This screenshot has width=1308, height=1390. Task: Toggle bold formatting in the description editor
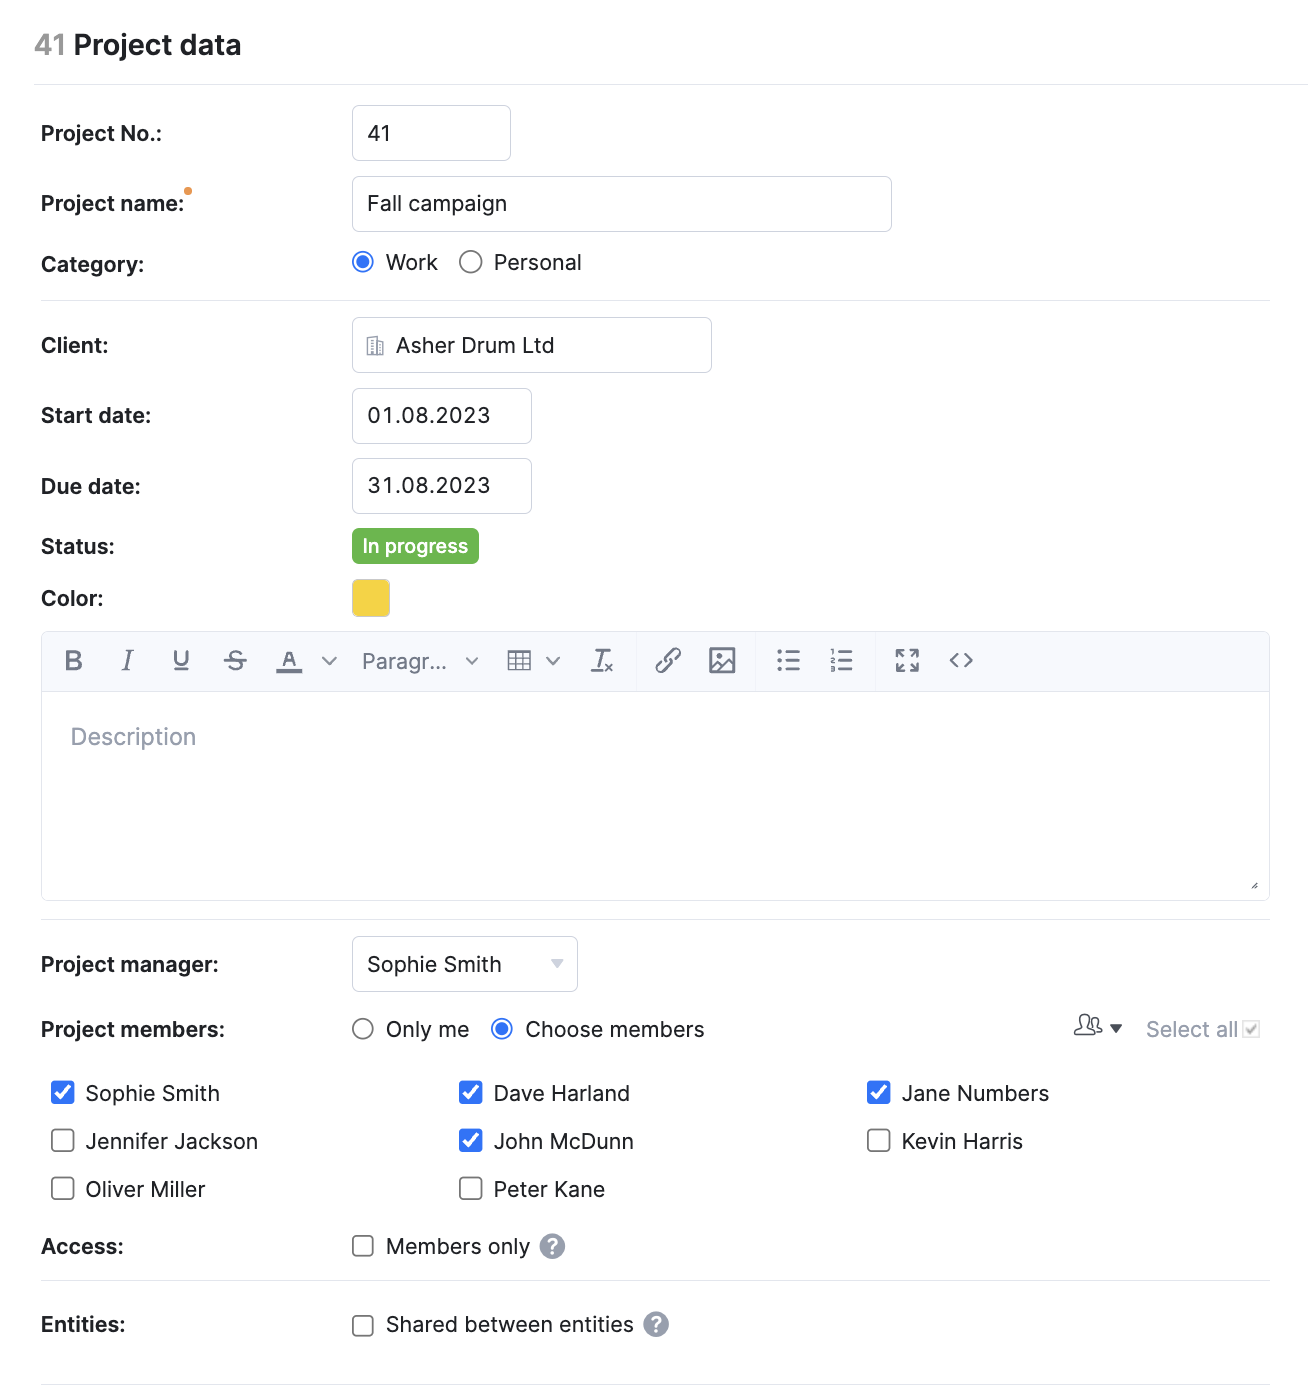73,660
